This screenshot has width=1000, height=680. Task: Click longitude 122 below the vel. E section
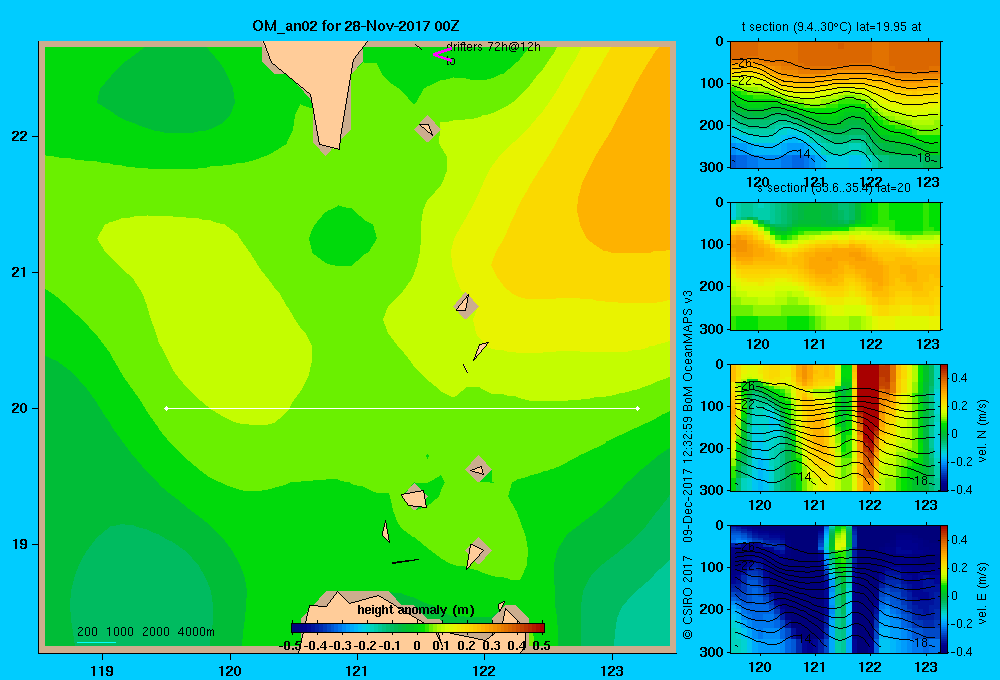point(870,667)
